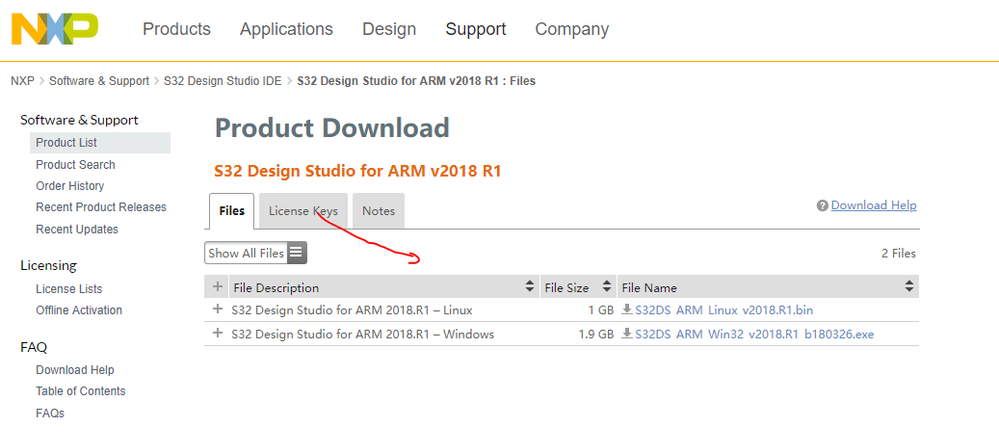The image size is (999, 434).
Task: Click the 'S32 Design Studio for ARM 2018.R1 – Windows' description
Action: (x=363, y=334)
